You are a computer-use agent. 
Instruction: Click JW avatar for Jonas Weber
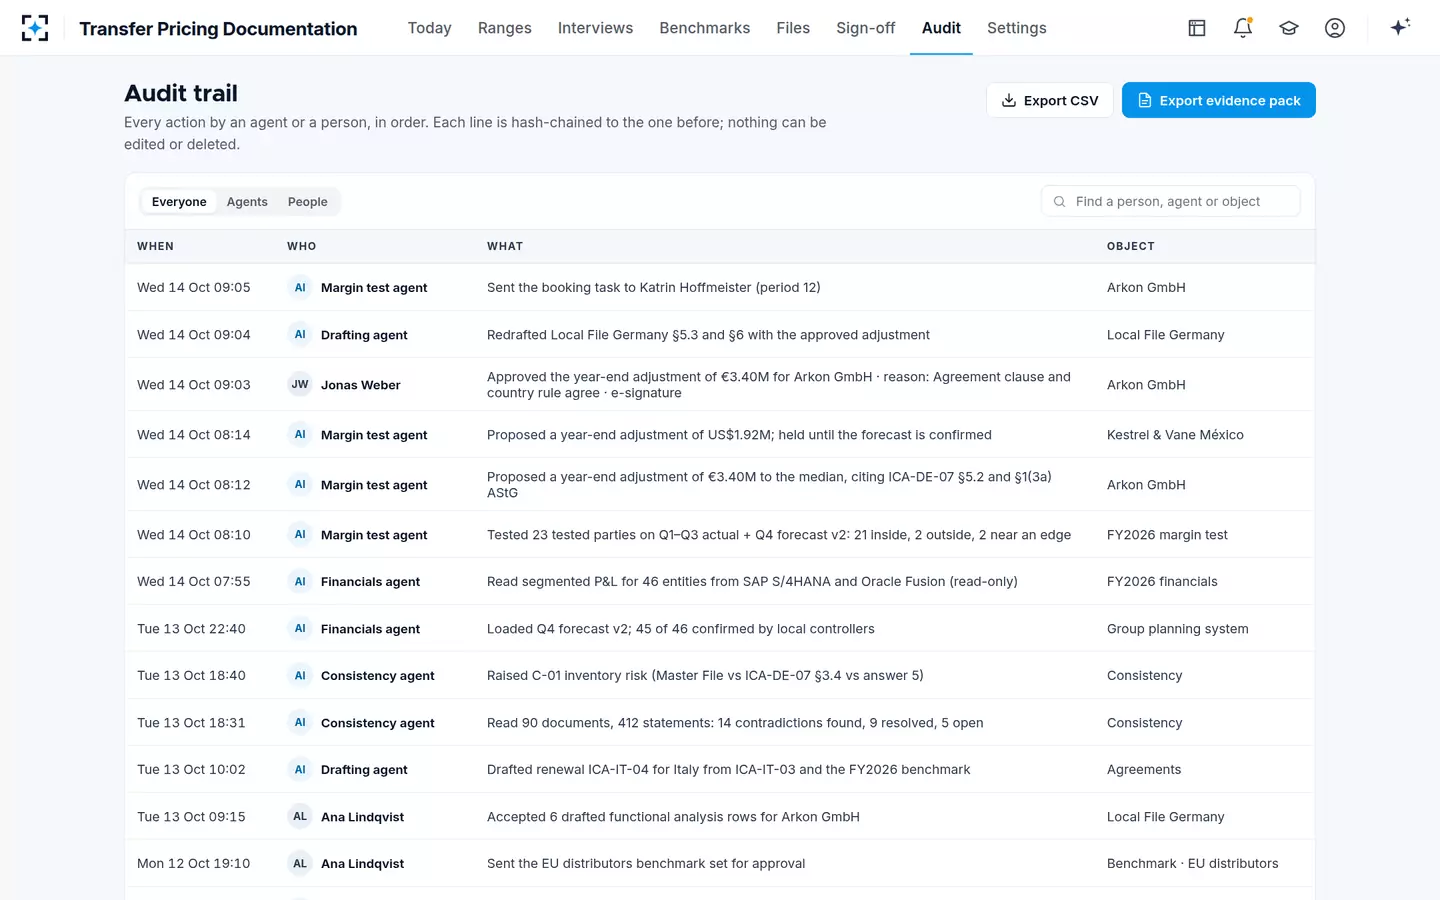(x=300, y=384)
